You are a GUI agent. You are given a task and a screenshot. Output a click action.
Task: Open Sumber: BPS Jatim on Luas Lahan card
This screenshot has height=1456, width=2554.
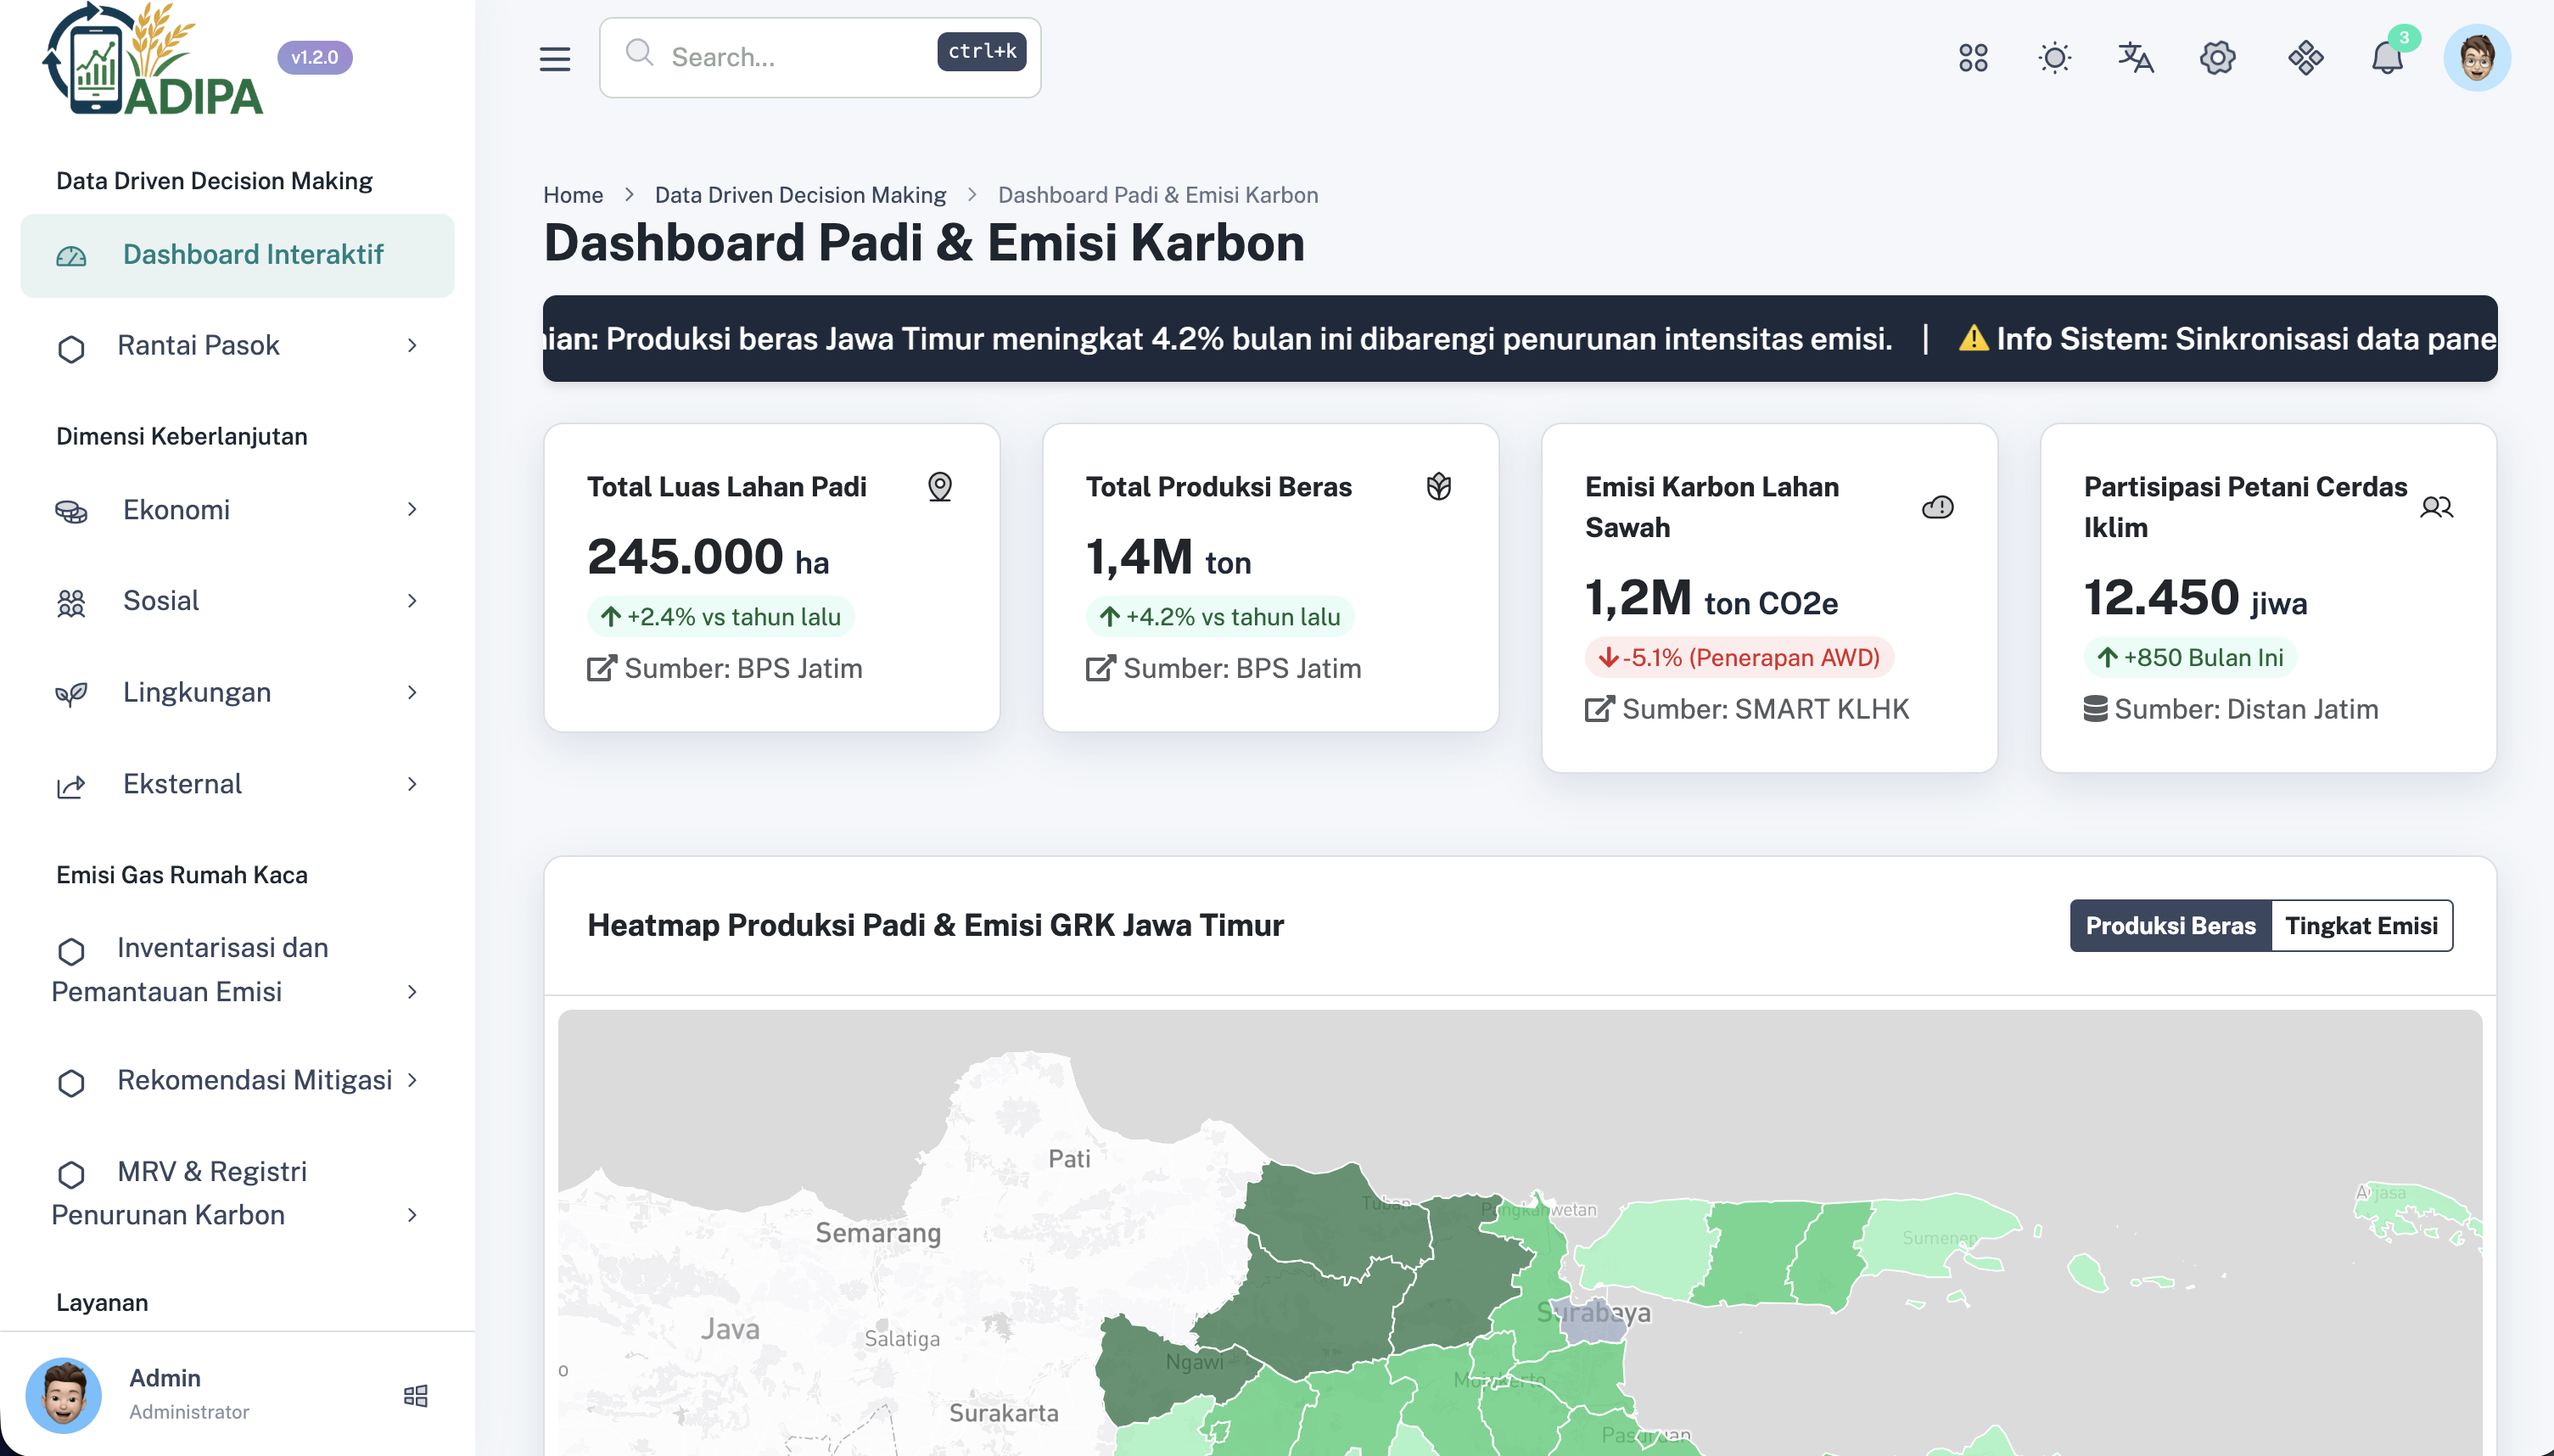click(724, 668)
